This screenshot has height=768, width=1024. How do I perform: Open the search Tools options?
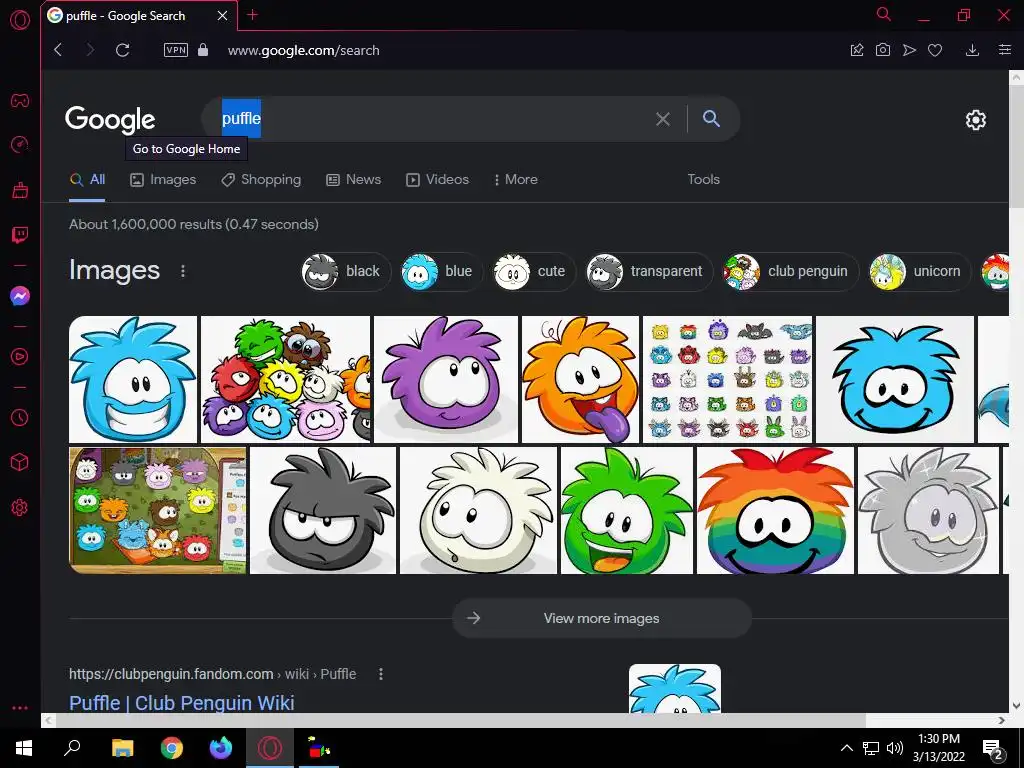coord(703,180)
